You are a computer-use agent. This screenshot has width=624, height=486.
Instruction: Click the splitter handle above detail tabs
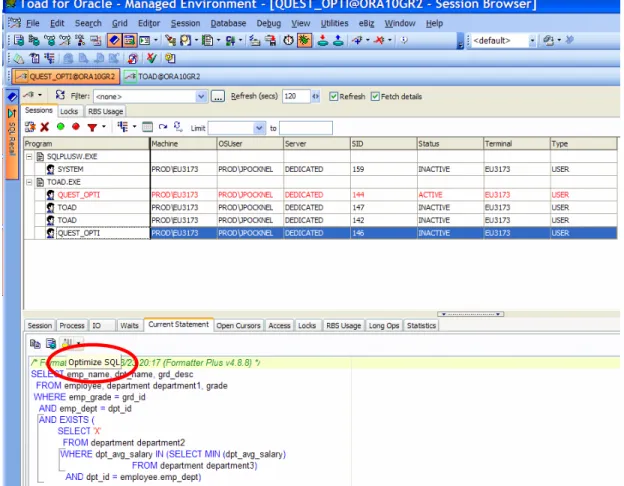coord(470,314)
